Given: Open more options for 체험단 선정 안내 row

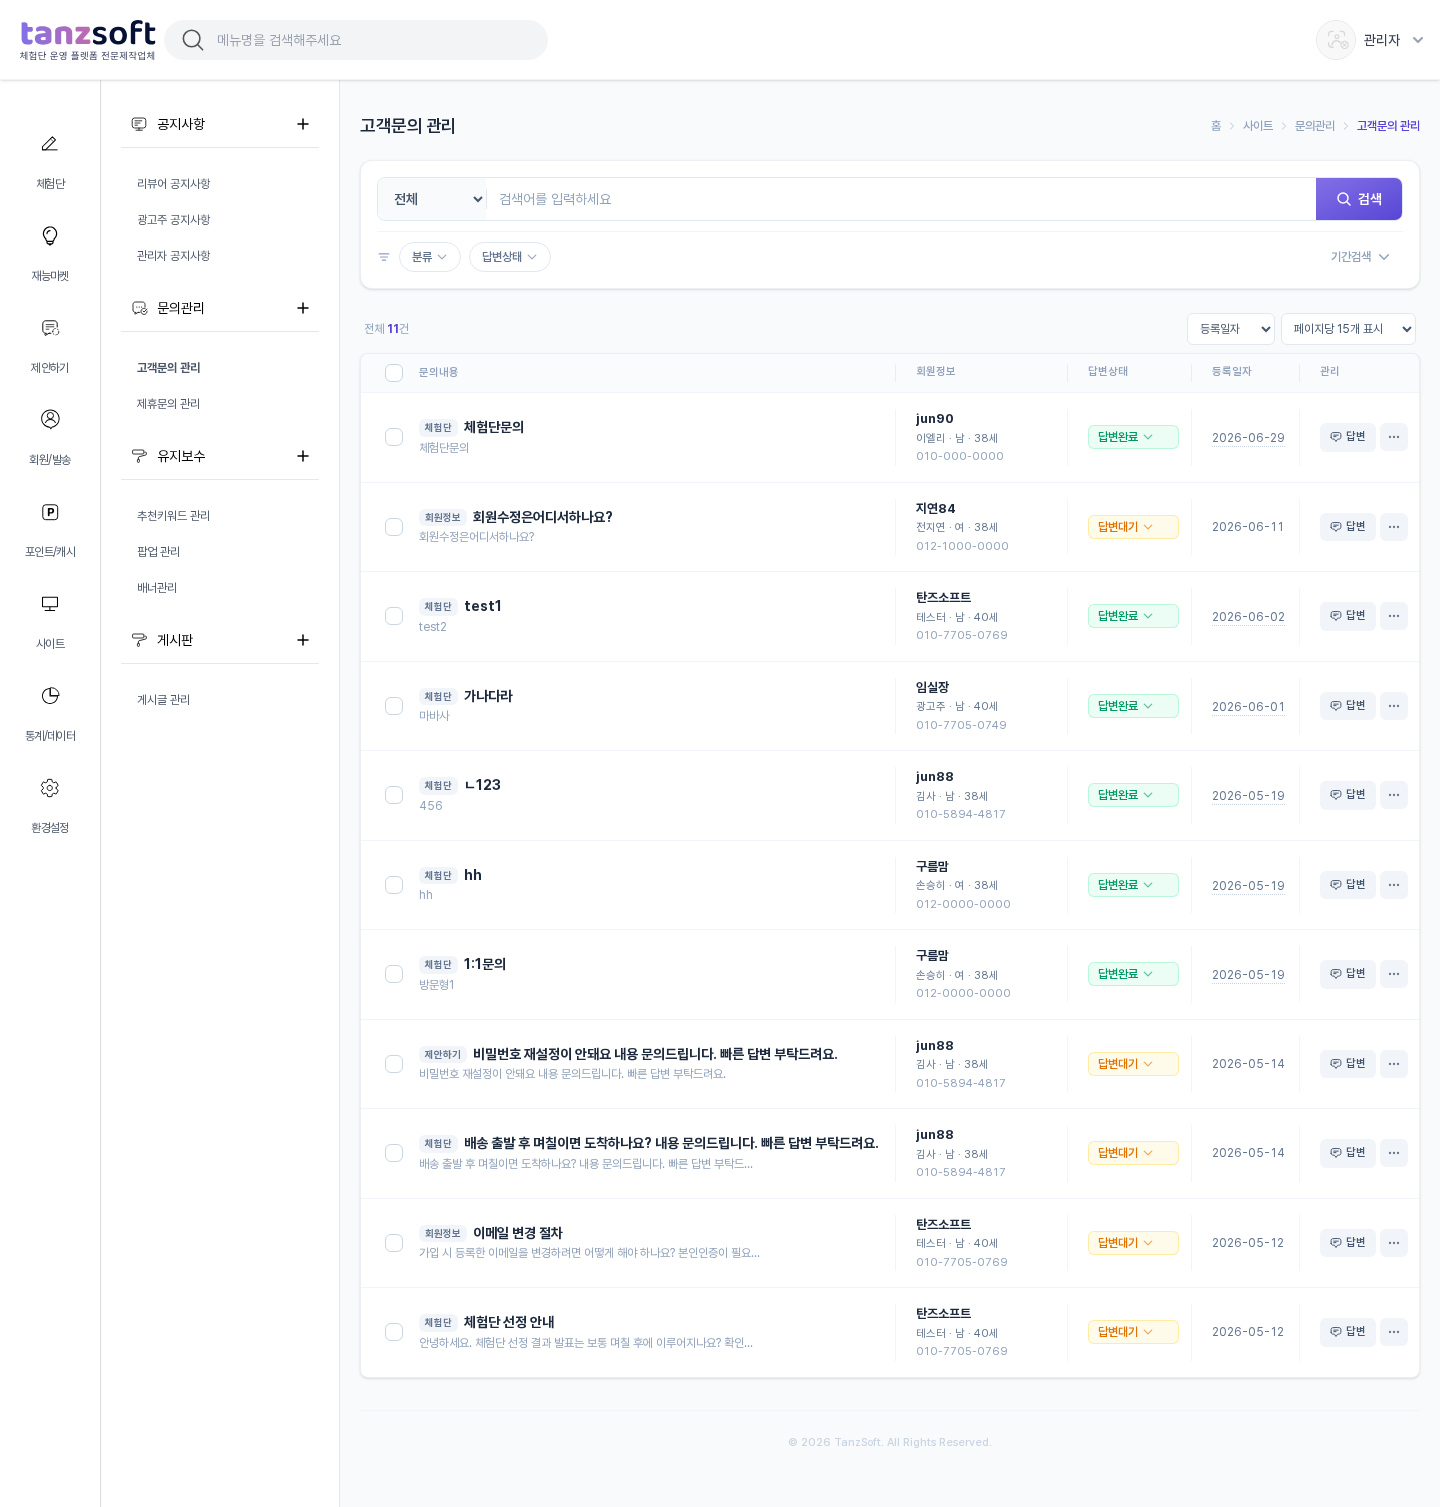Looking at the screenshot, I should [1394, 1332].
